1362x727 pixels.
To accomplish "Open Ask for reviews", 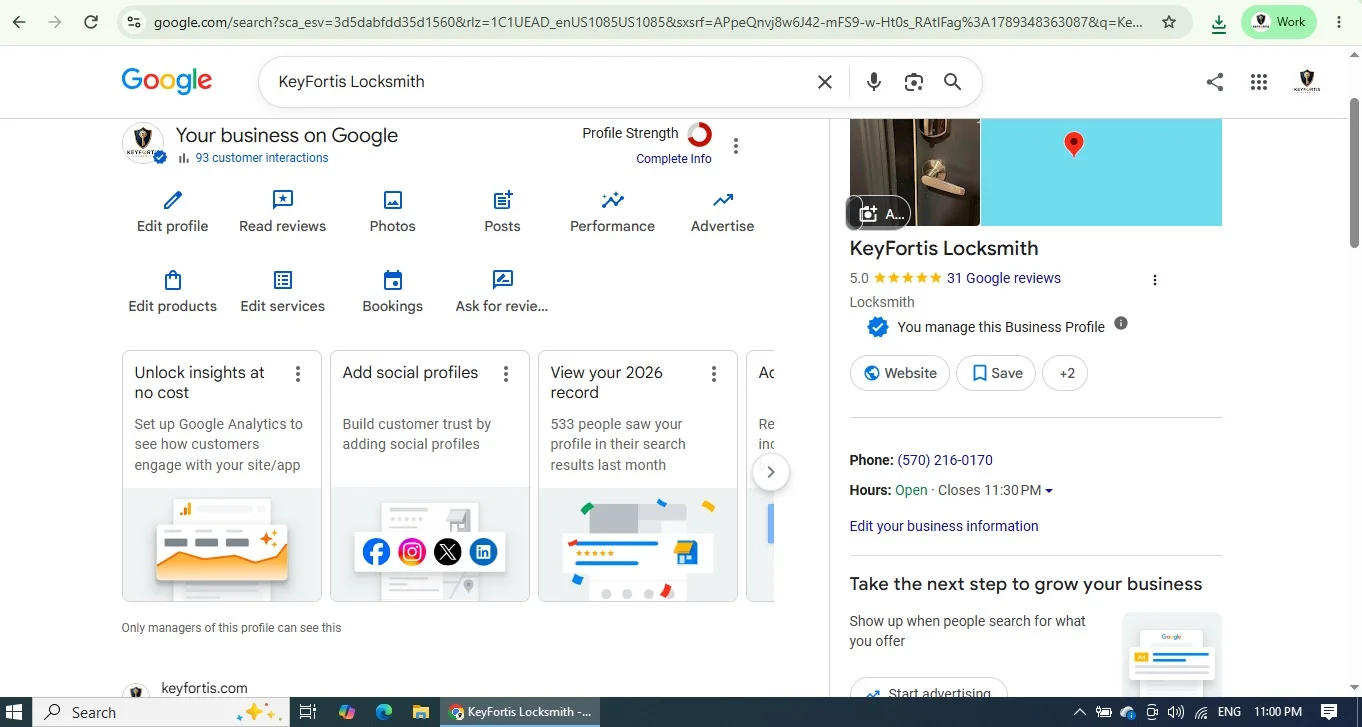I will (502, 292).
